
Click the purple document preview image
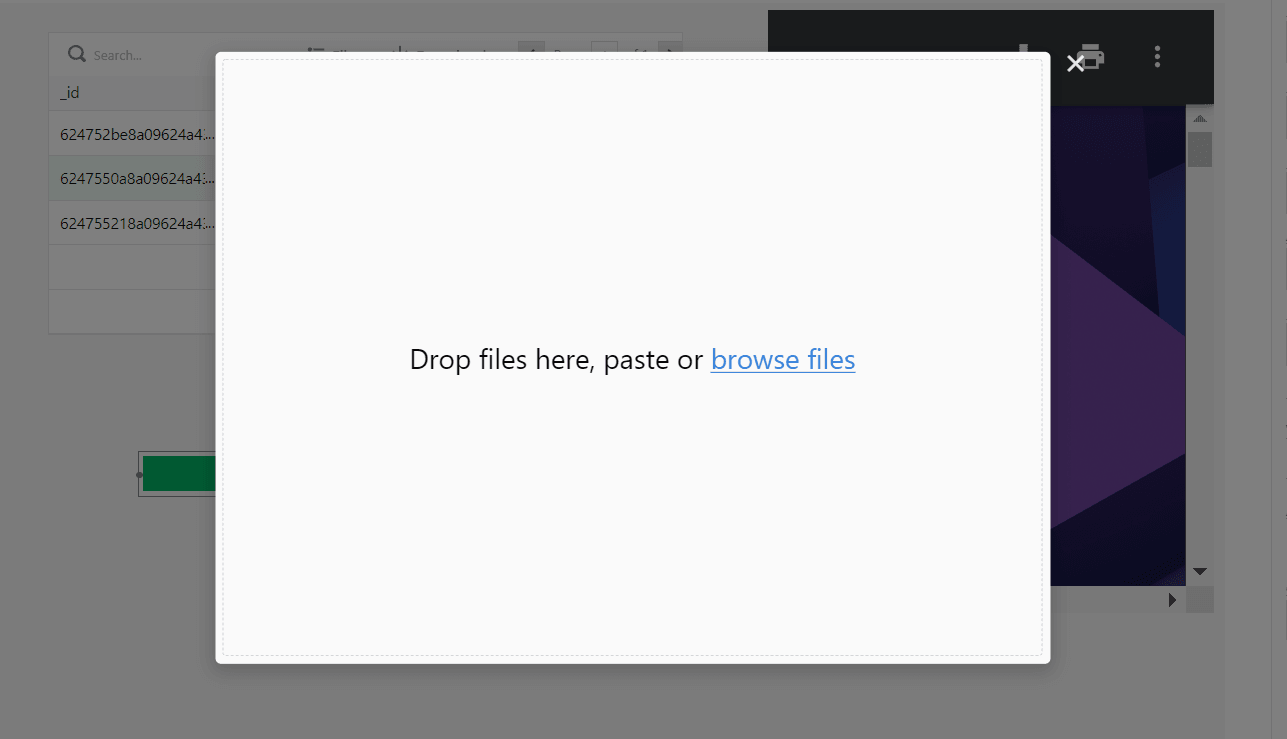[x=1115, y=340]
